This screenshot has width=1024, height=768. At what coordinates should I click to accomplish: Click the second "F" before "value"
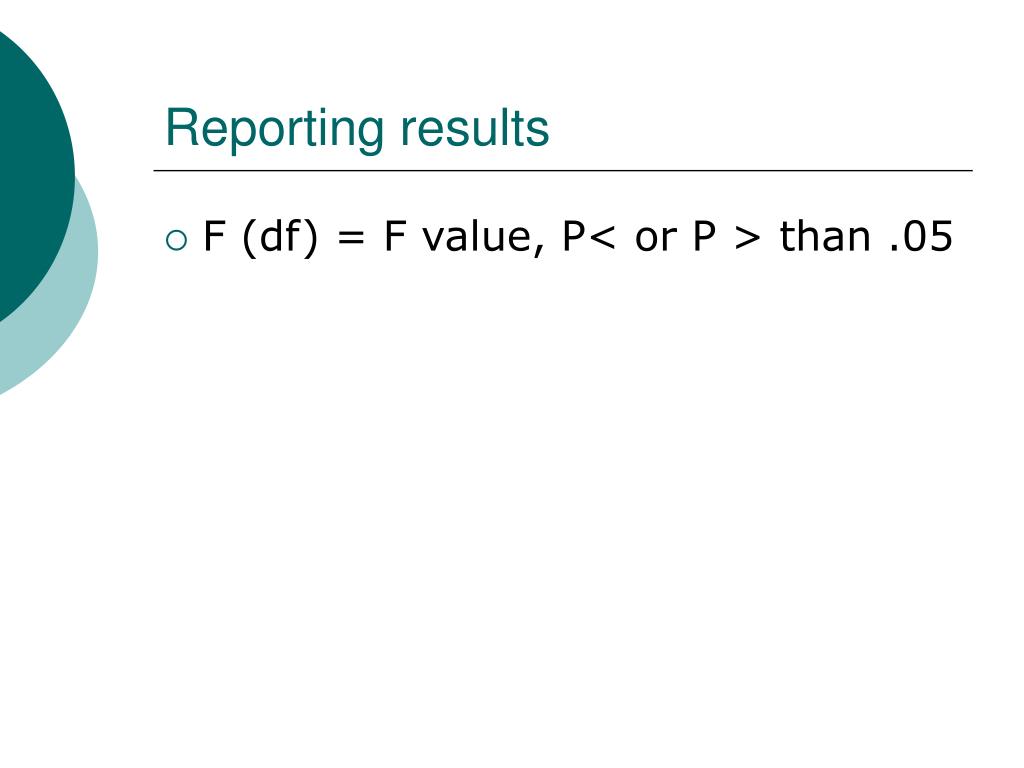tap(394, 236)
